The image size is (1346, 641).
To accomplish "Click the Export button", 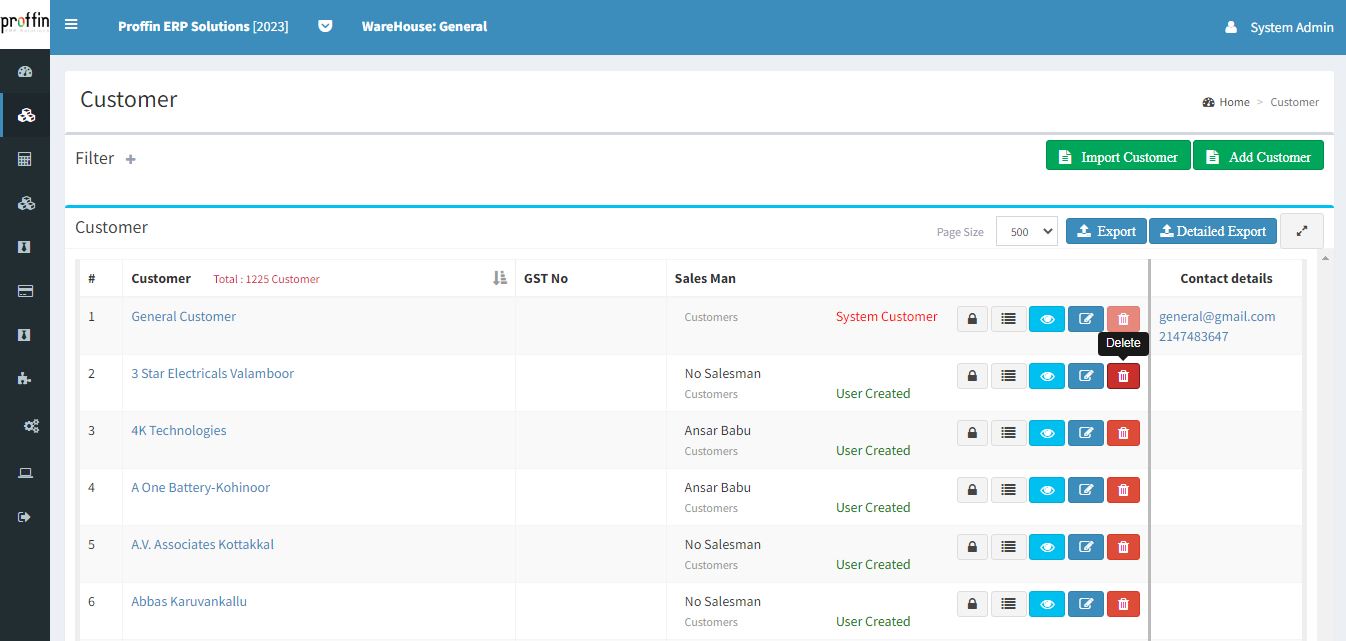I will (1106, 231).
